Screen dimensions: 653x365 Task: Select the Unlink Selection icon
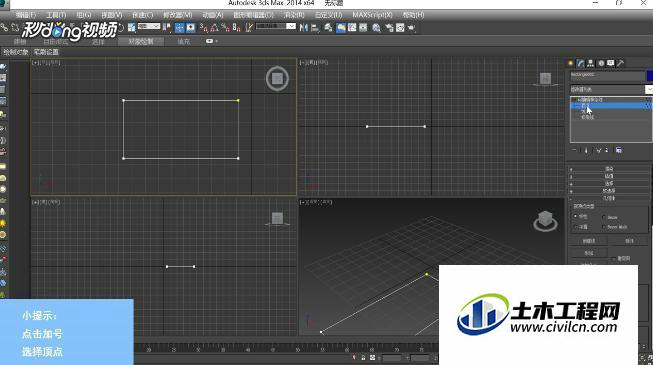tap(15, 28)
